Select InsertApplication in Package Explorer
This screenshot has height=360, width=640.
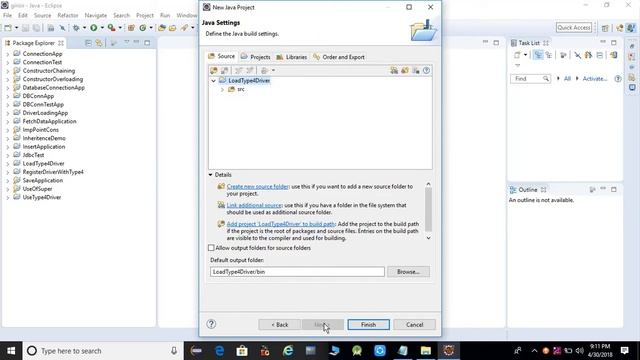coord(44,147)
